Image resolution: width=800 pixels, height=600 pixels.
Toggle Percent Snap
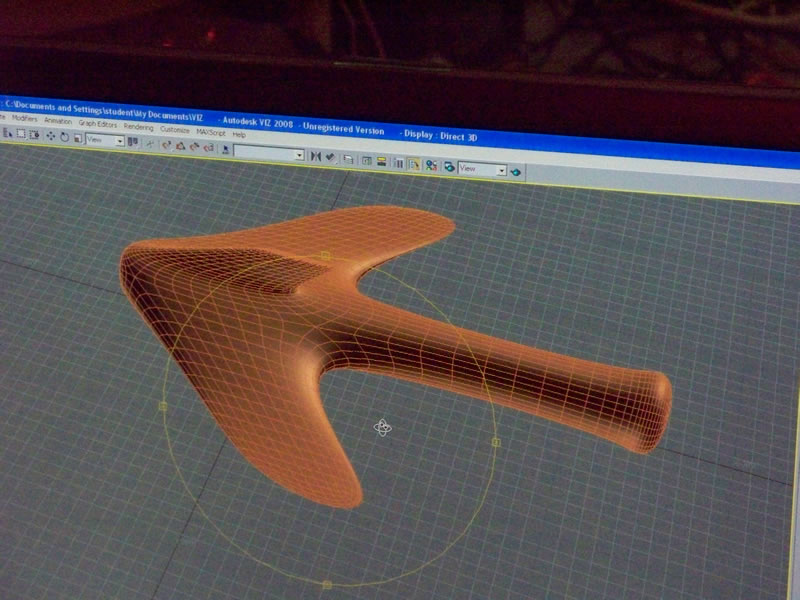pos(194,147)
